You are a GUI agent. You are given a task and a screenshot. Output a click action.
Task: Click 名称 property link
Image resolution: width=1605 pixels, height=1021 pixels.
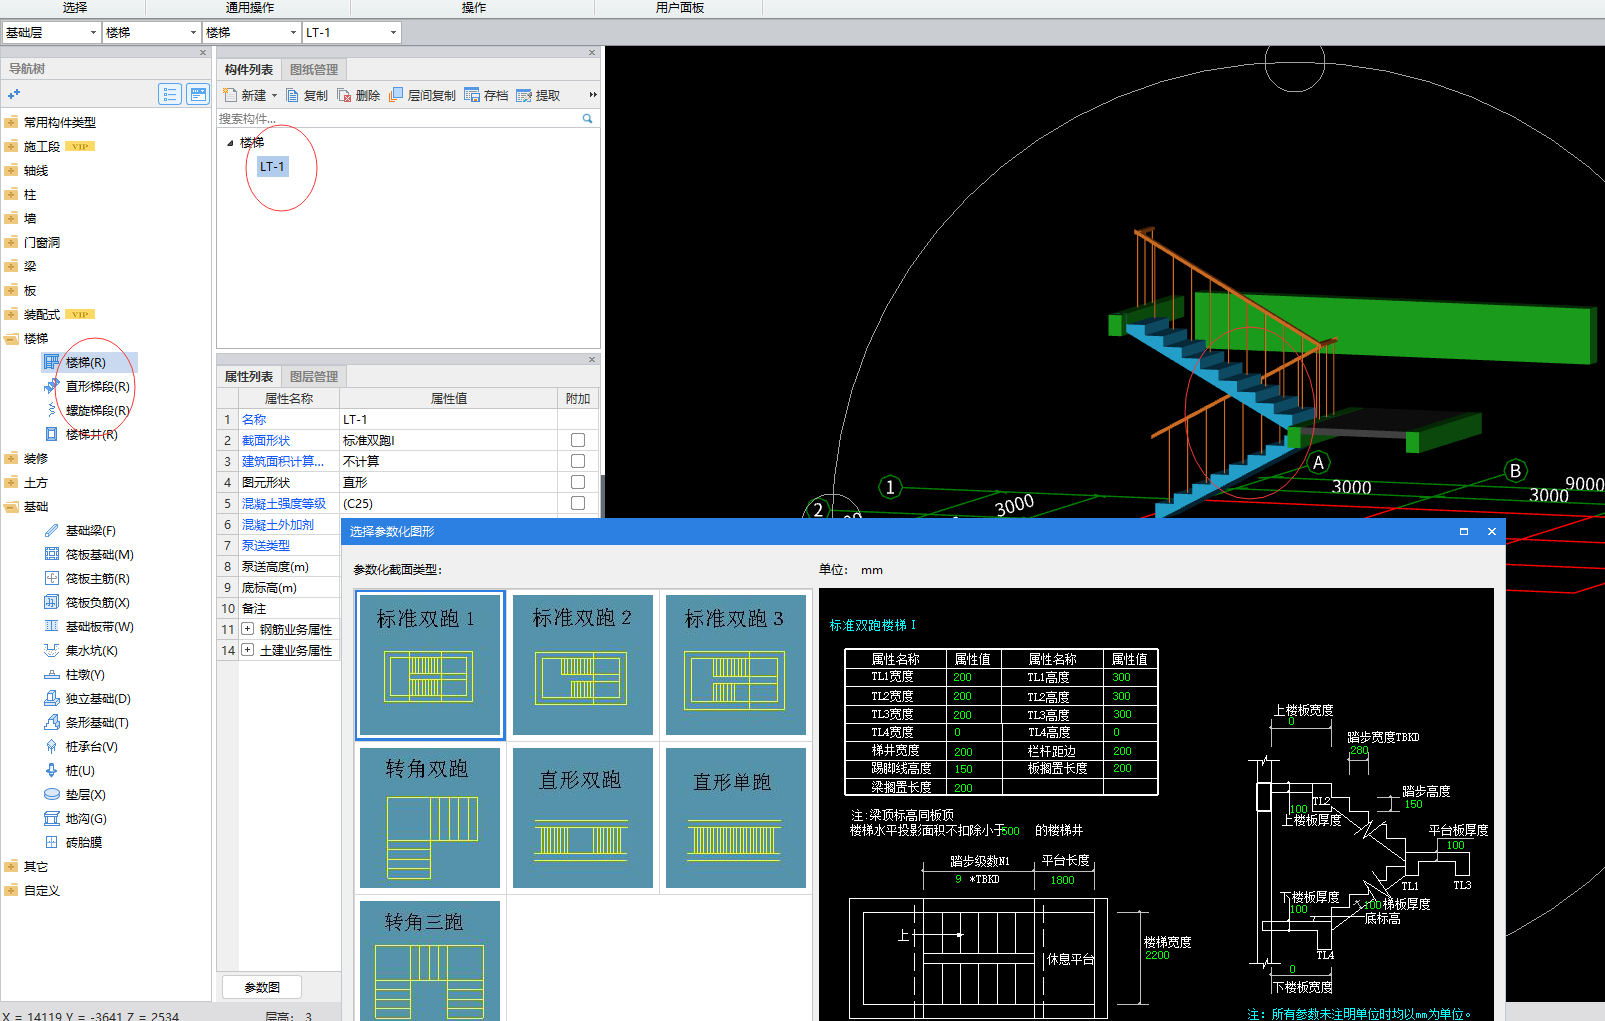tap(254, 419)
